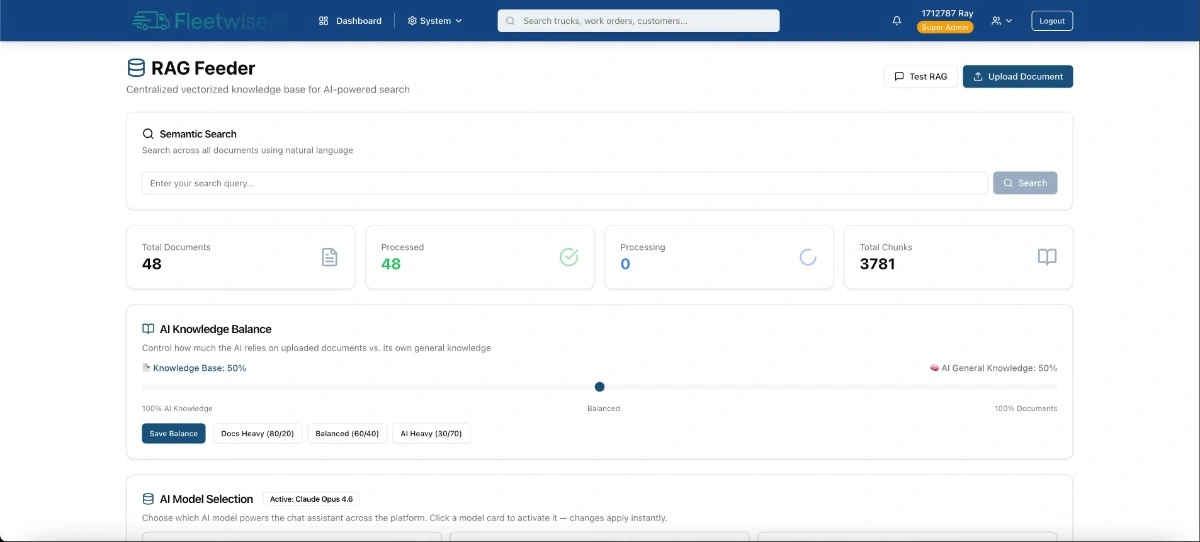Image resolution: width=1200 pixels, height=542 pixels.
Task: Click Save Balance button
Action: 174,433
